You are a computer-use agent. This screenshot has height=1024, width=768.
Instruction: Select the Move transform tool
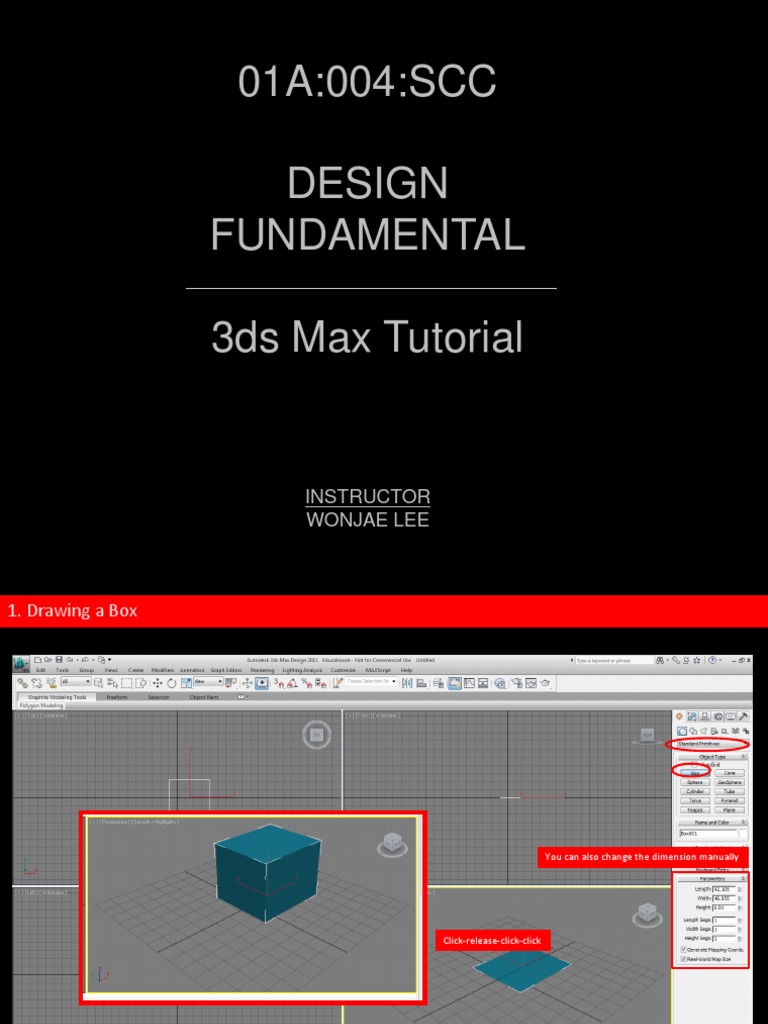tap(157, 683)
